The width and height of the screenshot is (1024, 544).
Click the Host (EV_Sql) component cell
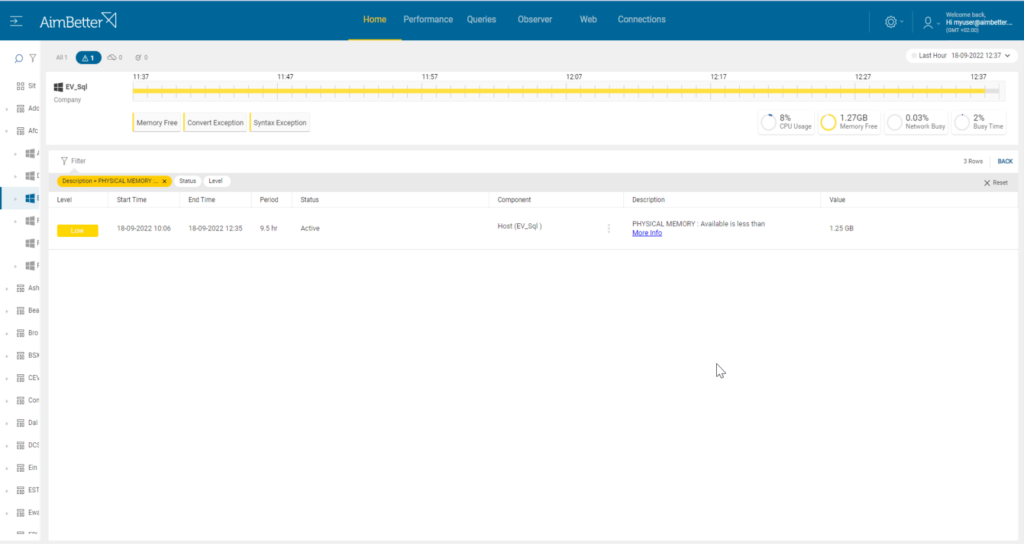[519, 226]
